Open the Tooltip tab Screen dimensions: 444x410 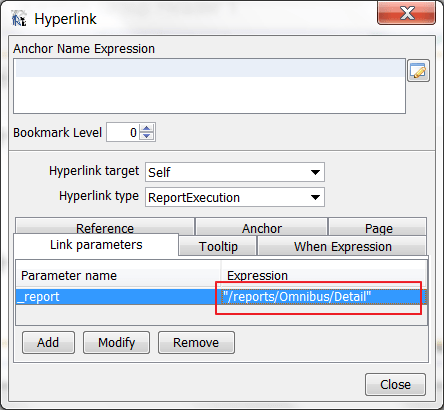click(218, 246)
